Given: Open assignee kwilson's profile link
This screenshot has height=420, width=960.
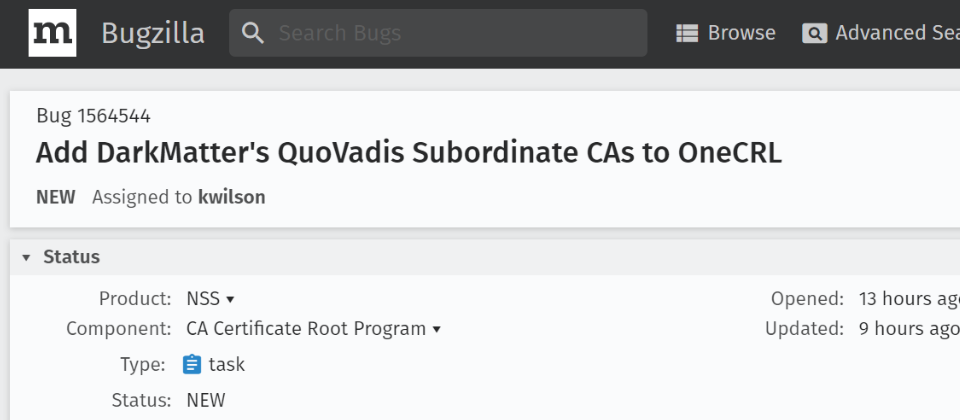Looking at the screenshot, I should pos(231,197).
